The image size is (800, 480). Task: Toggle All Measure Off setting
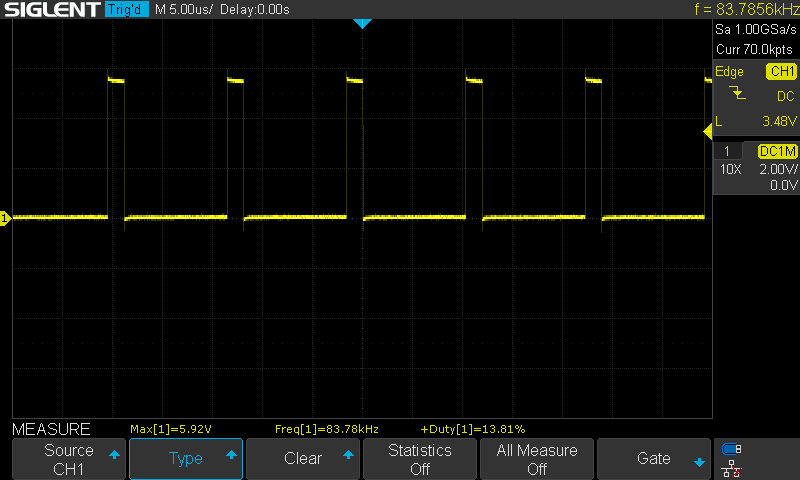click(x=537, y=459)
